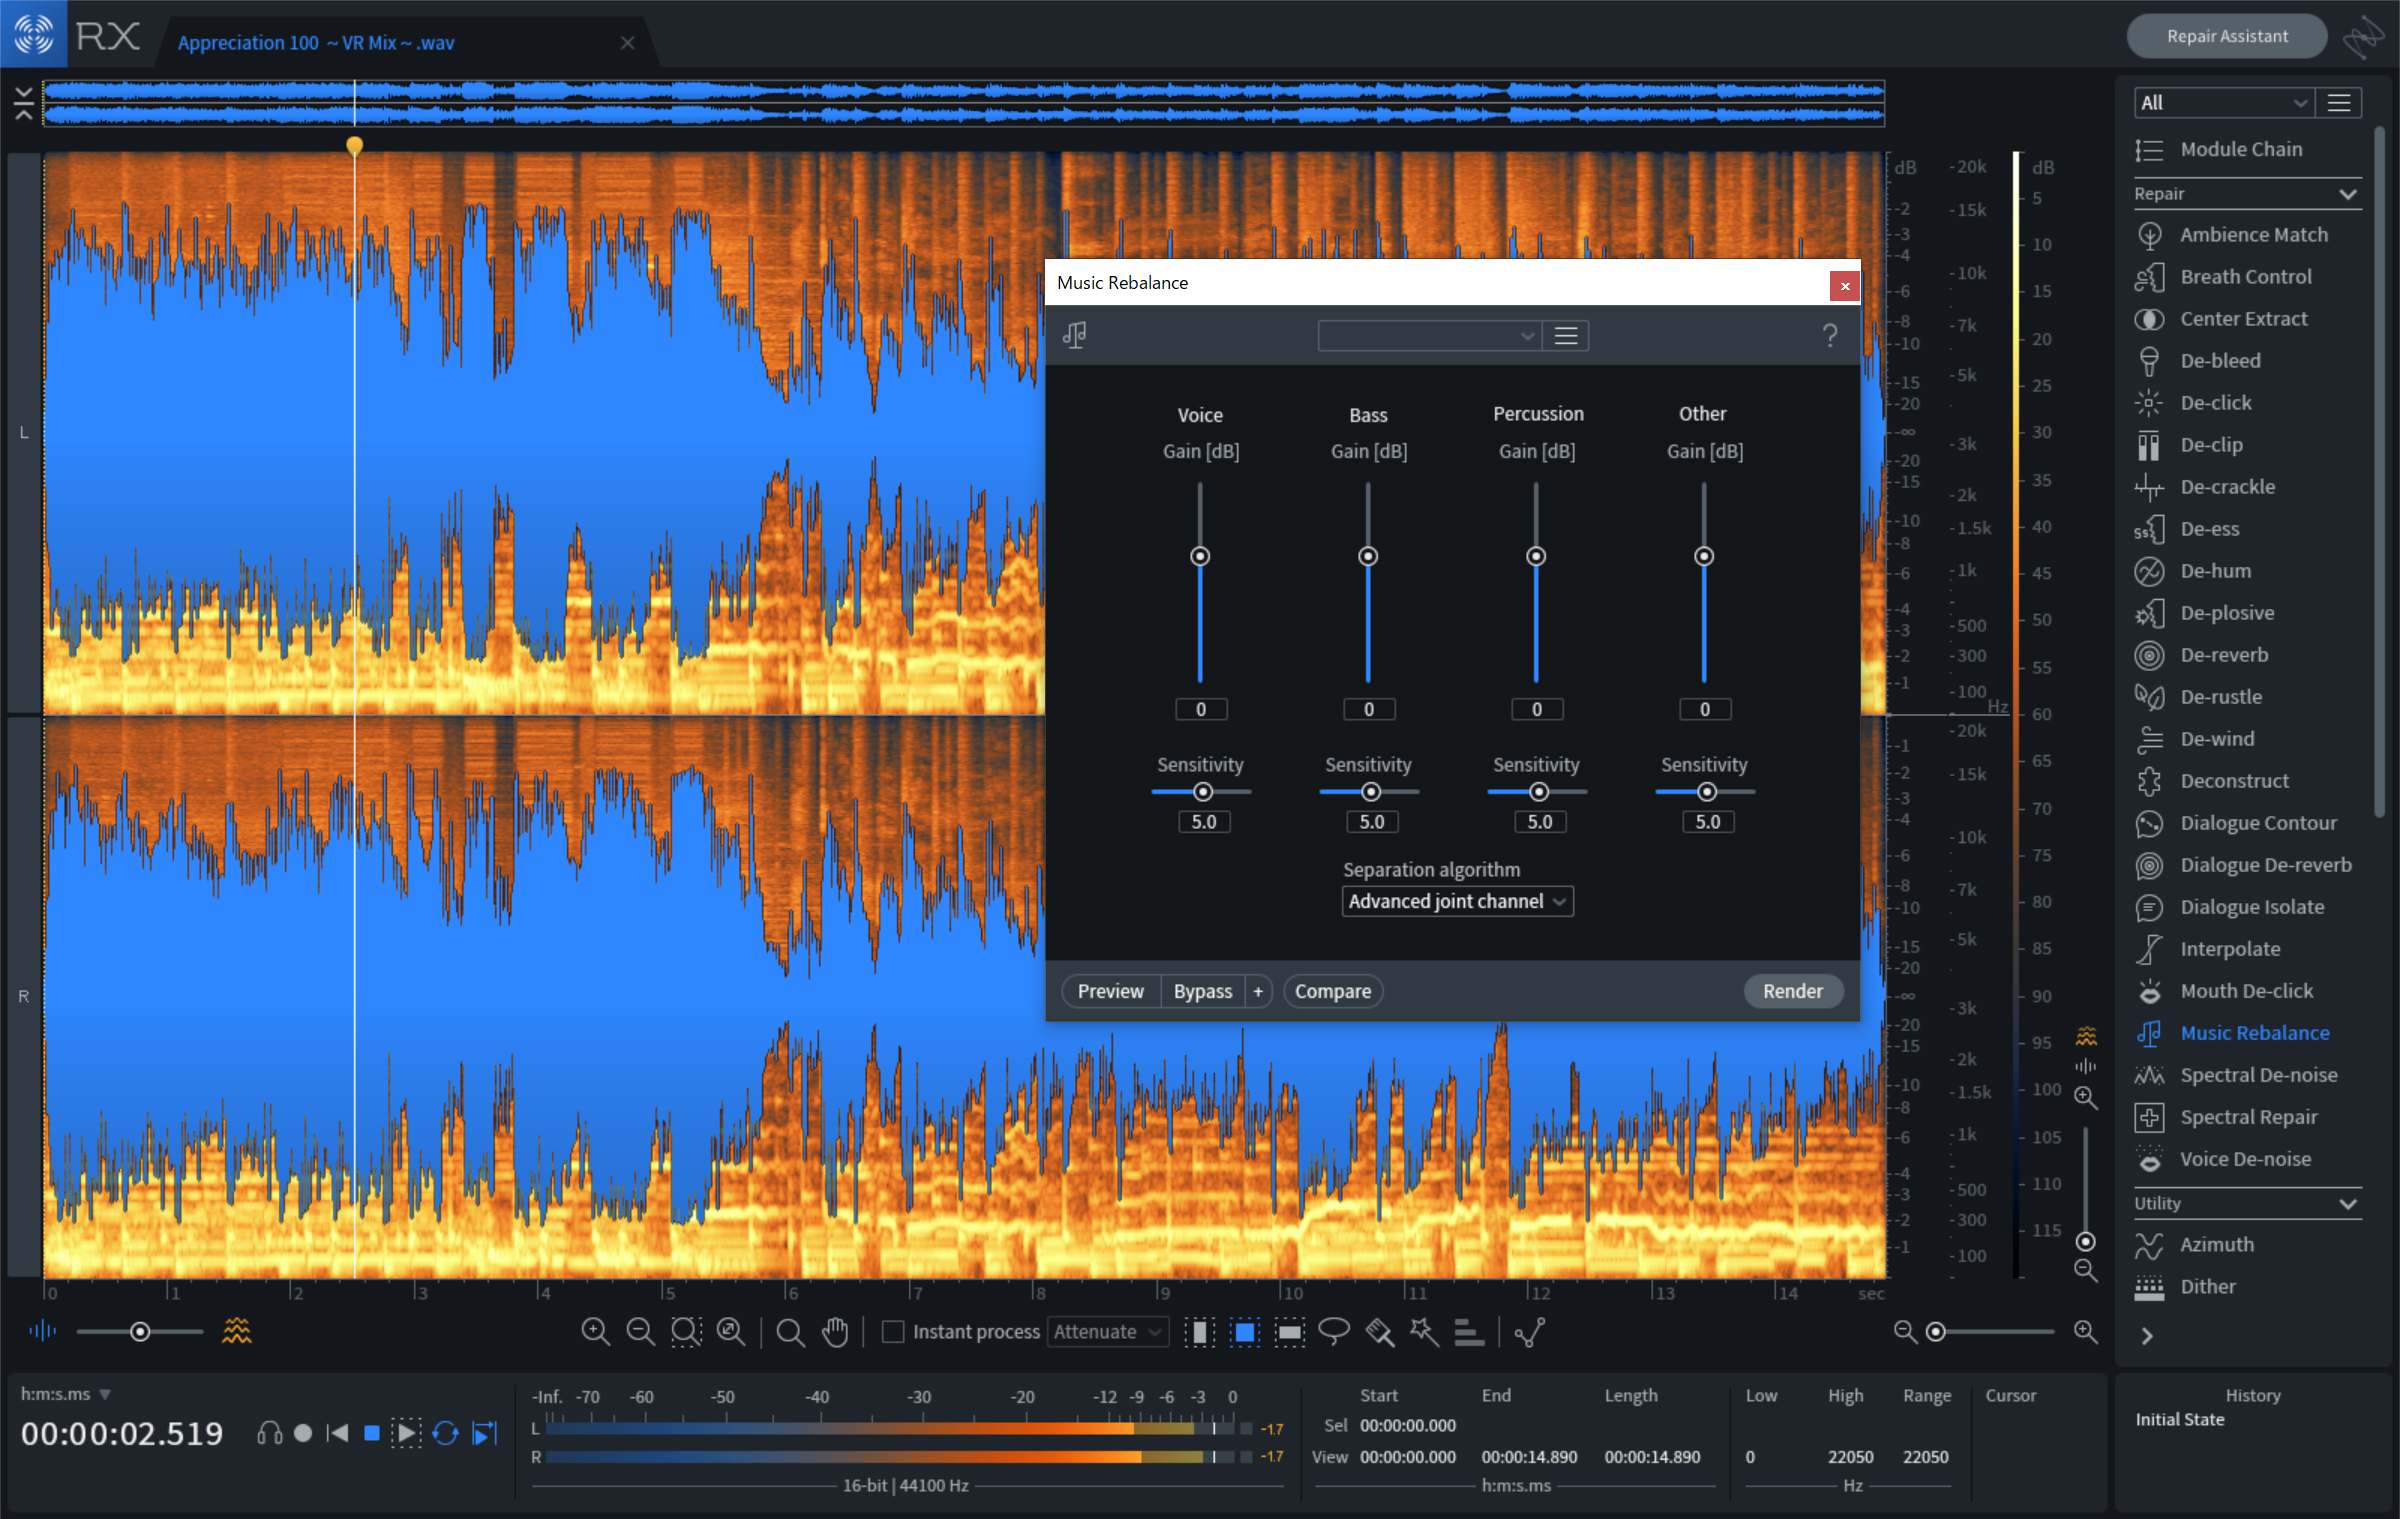Toggle playhead follows playback button
The width and height of the screenshot is (2400, 1519).
tap(485, 1433)
